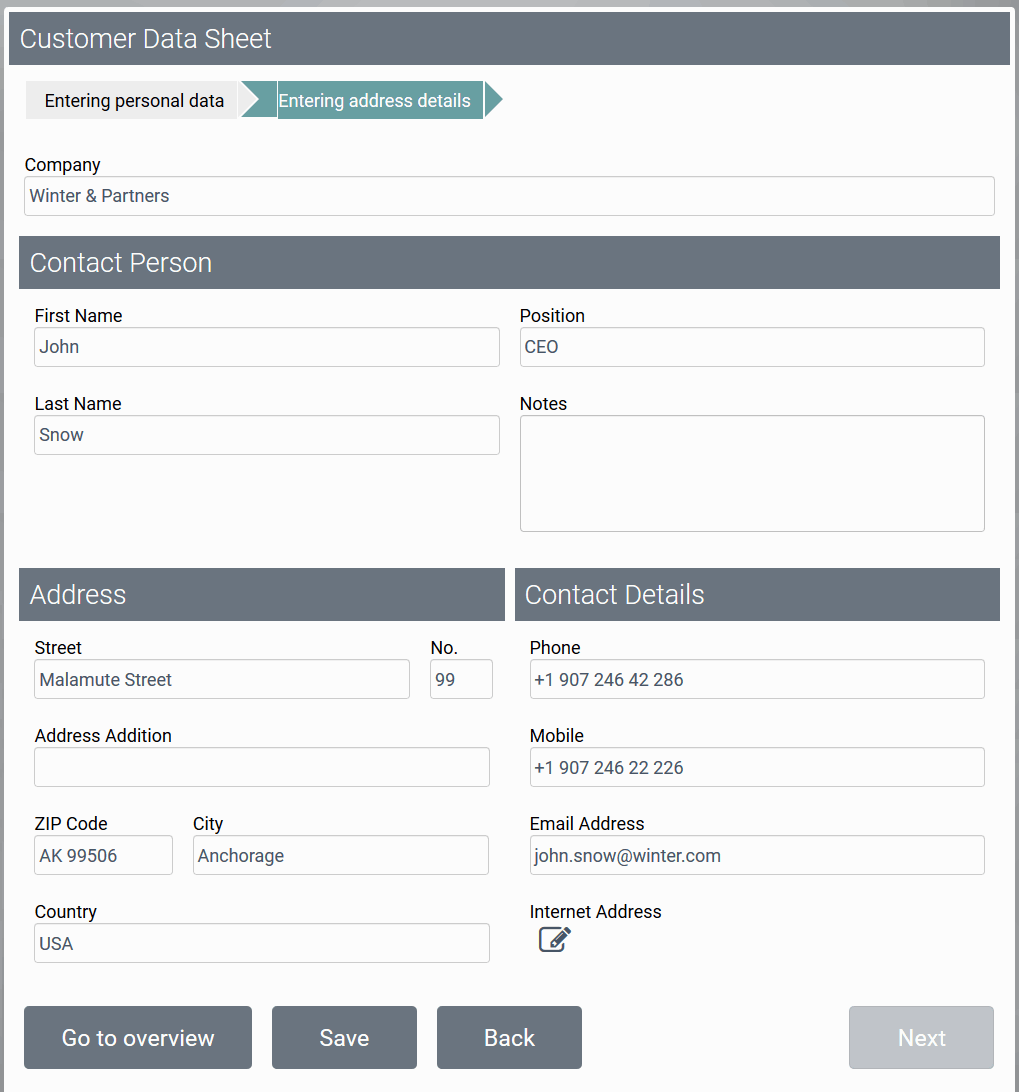This screenshot has height=1092, width=1019.
Task: Open the Entering personal data step
Action: point(134,101)
